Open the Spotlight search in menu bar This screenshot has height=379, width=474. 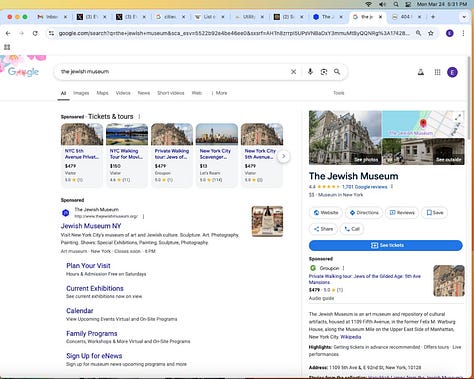[x=396, y=4]
